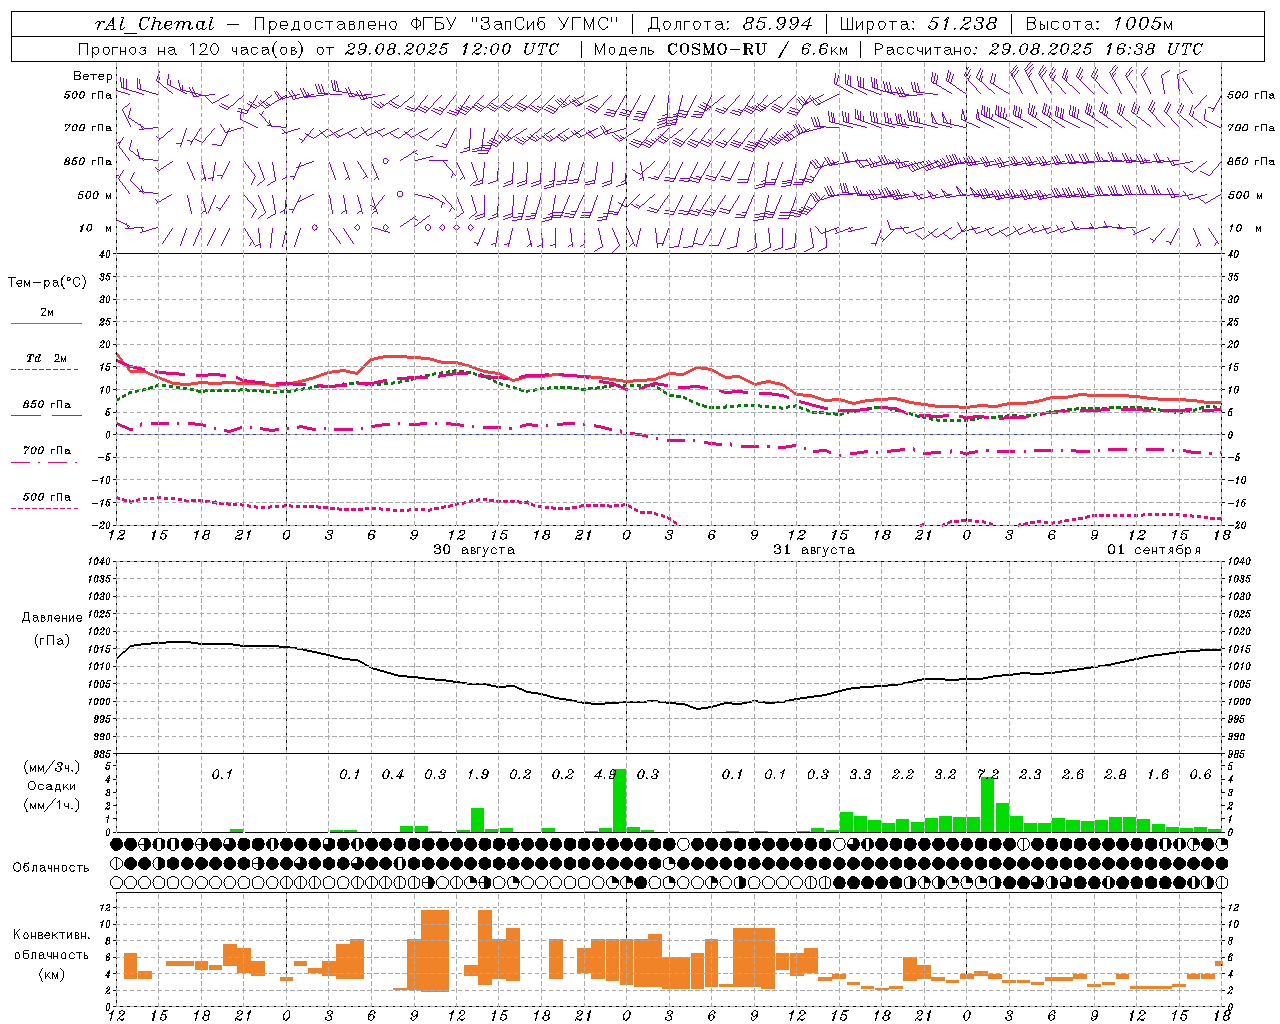Click the 1.9 precipitation total value
The width and height of the screenshot is (1280, 1024).
click(478, 775)
